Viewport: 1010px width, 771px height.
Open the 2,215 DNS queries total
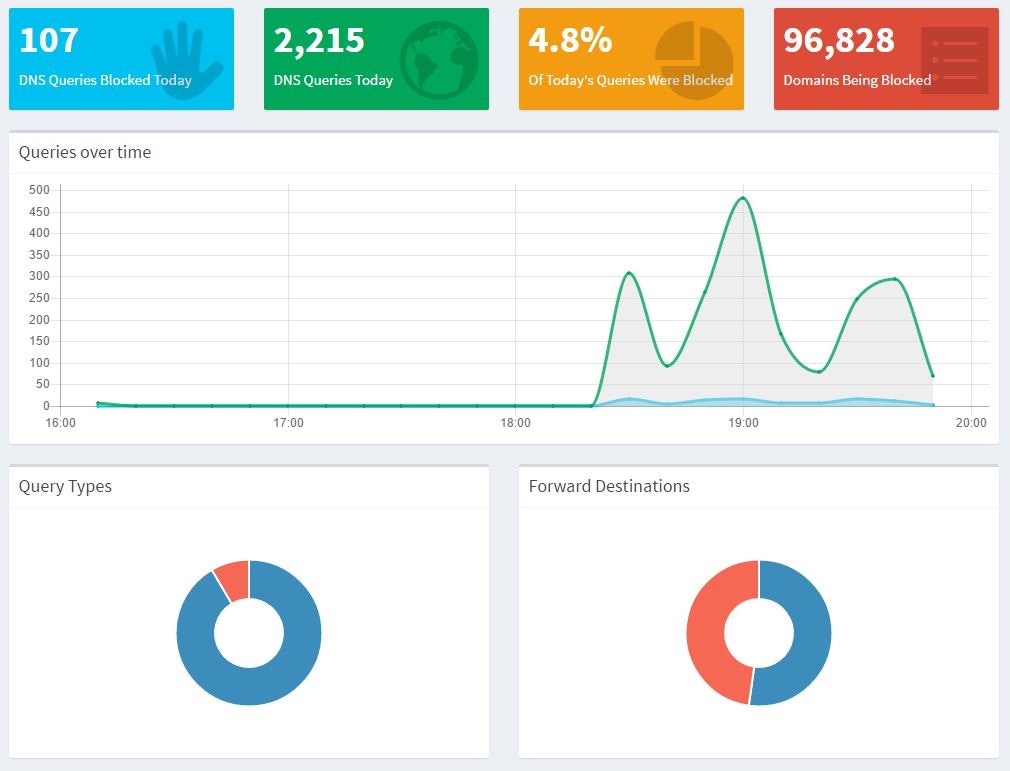coord(319,40)
